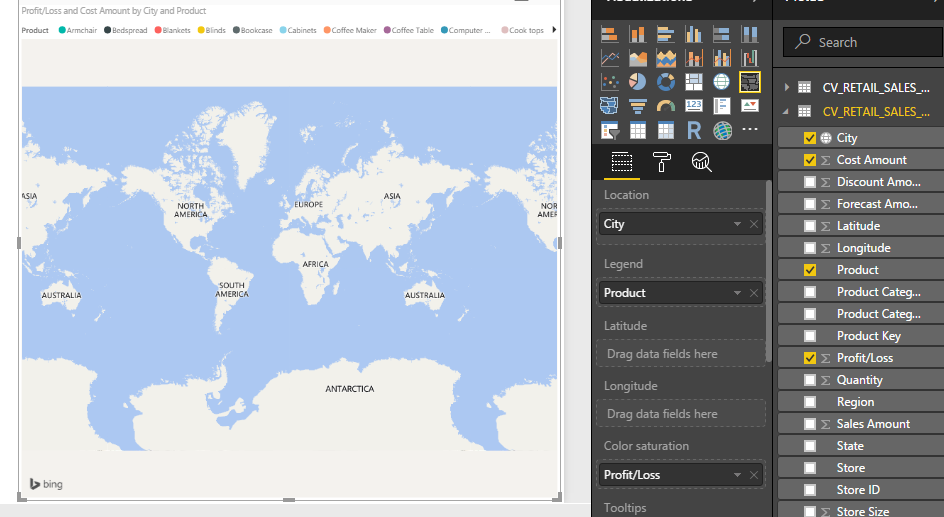The image size is (944, 517).
Task: Check the Sales Amount field checkbox
Action: click(x=810, y=424)
